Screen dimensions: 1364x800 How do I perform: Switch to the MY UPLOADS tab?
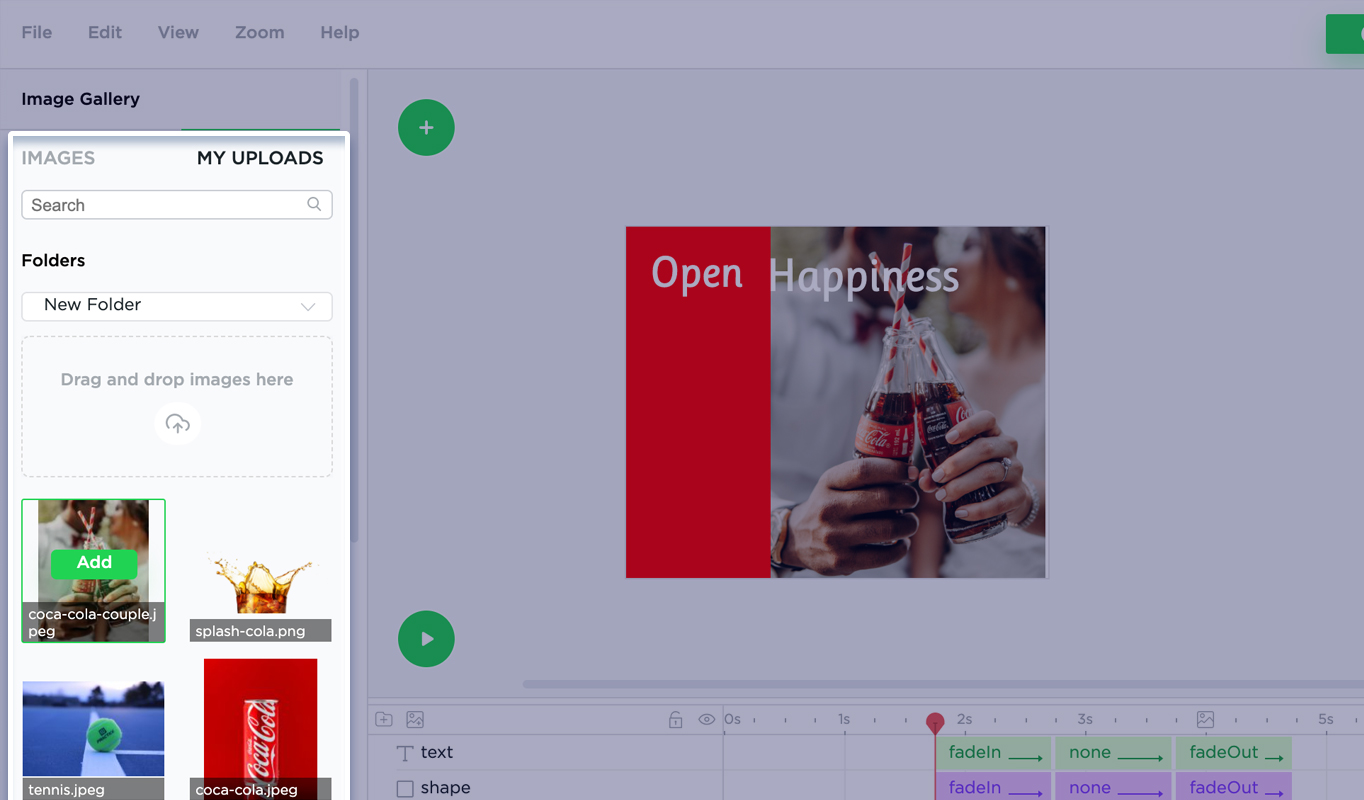(260, 158)
